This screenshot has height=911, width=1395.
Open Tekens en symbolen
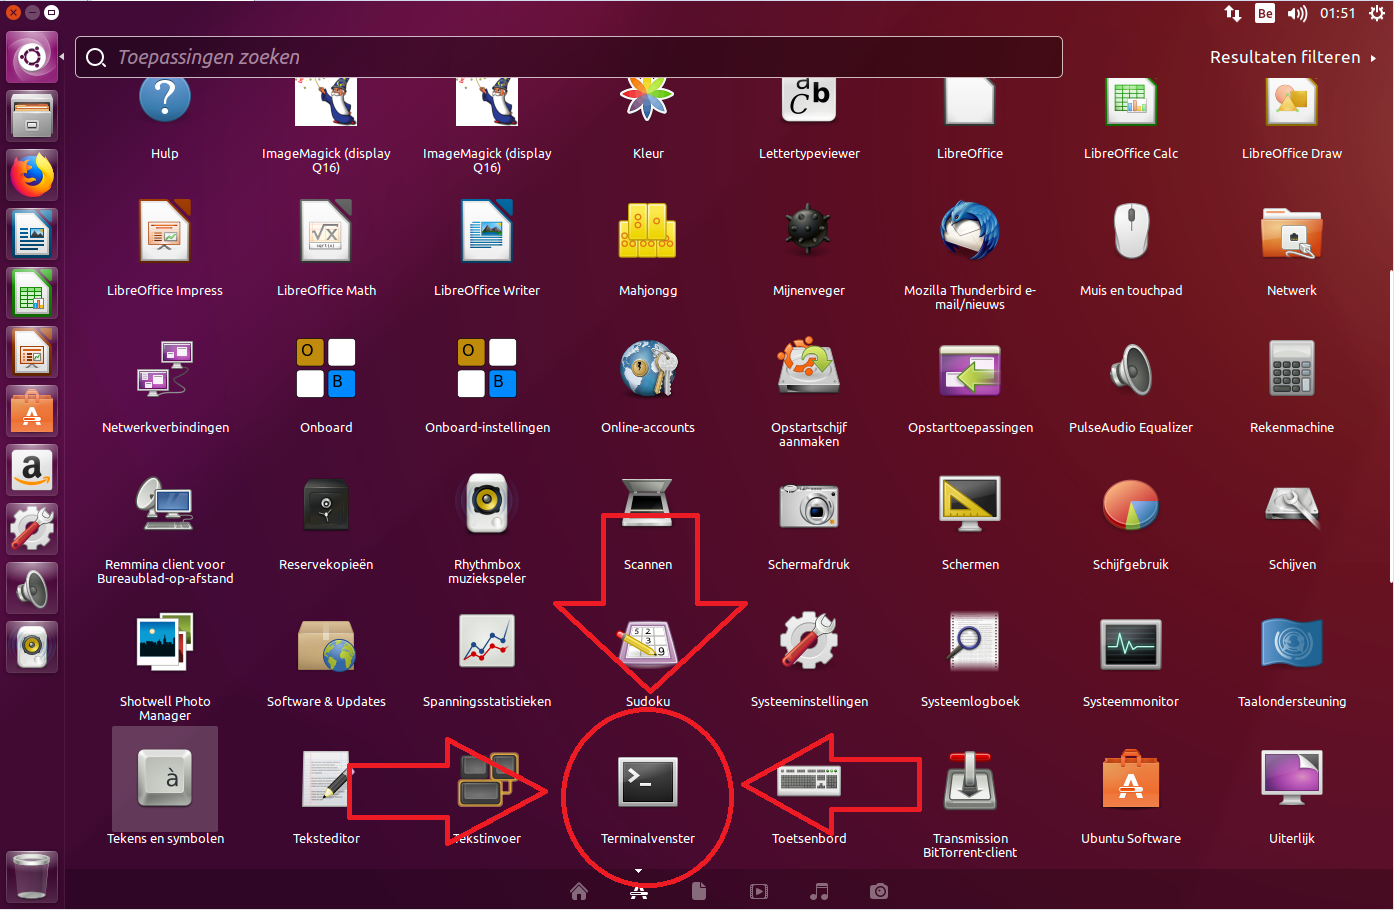[165, 779]
